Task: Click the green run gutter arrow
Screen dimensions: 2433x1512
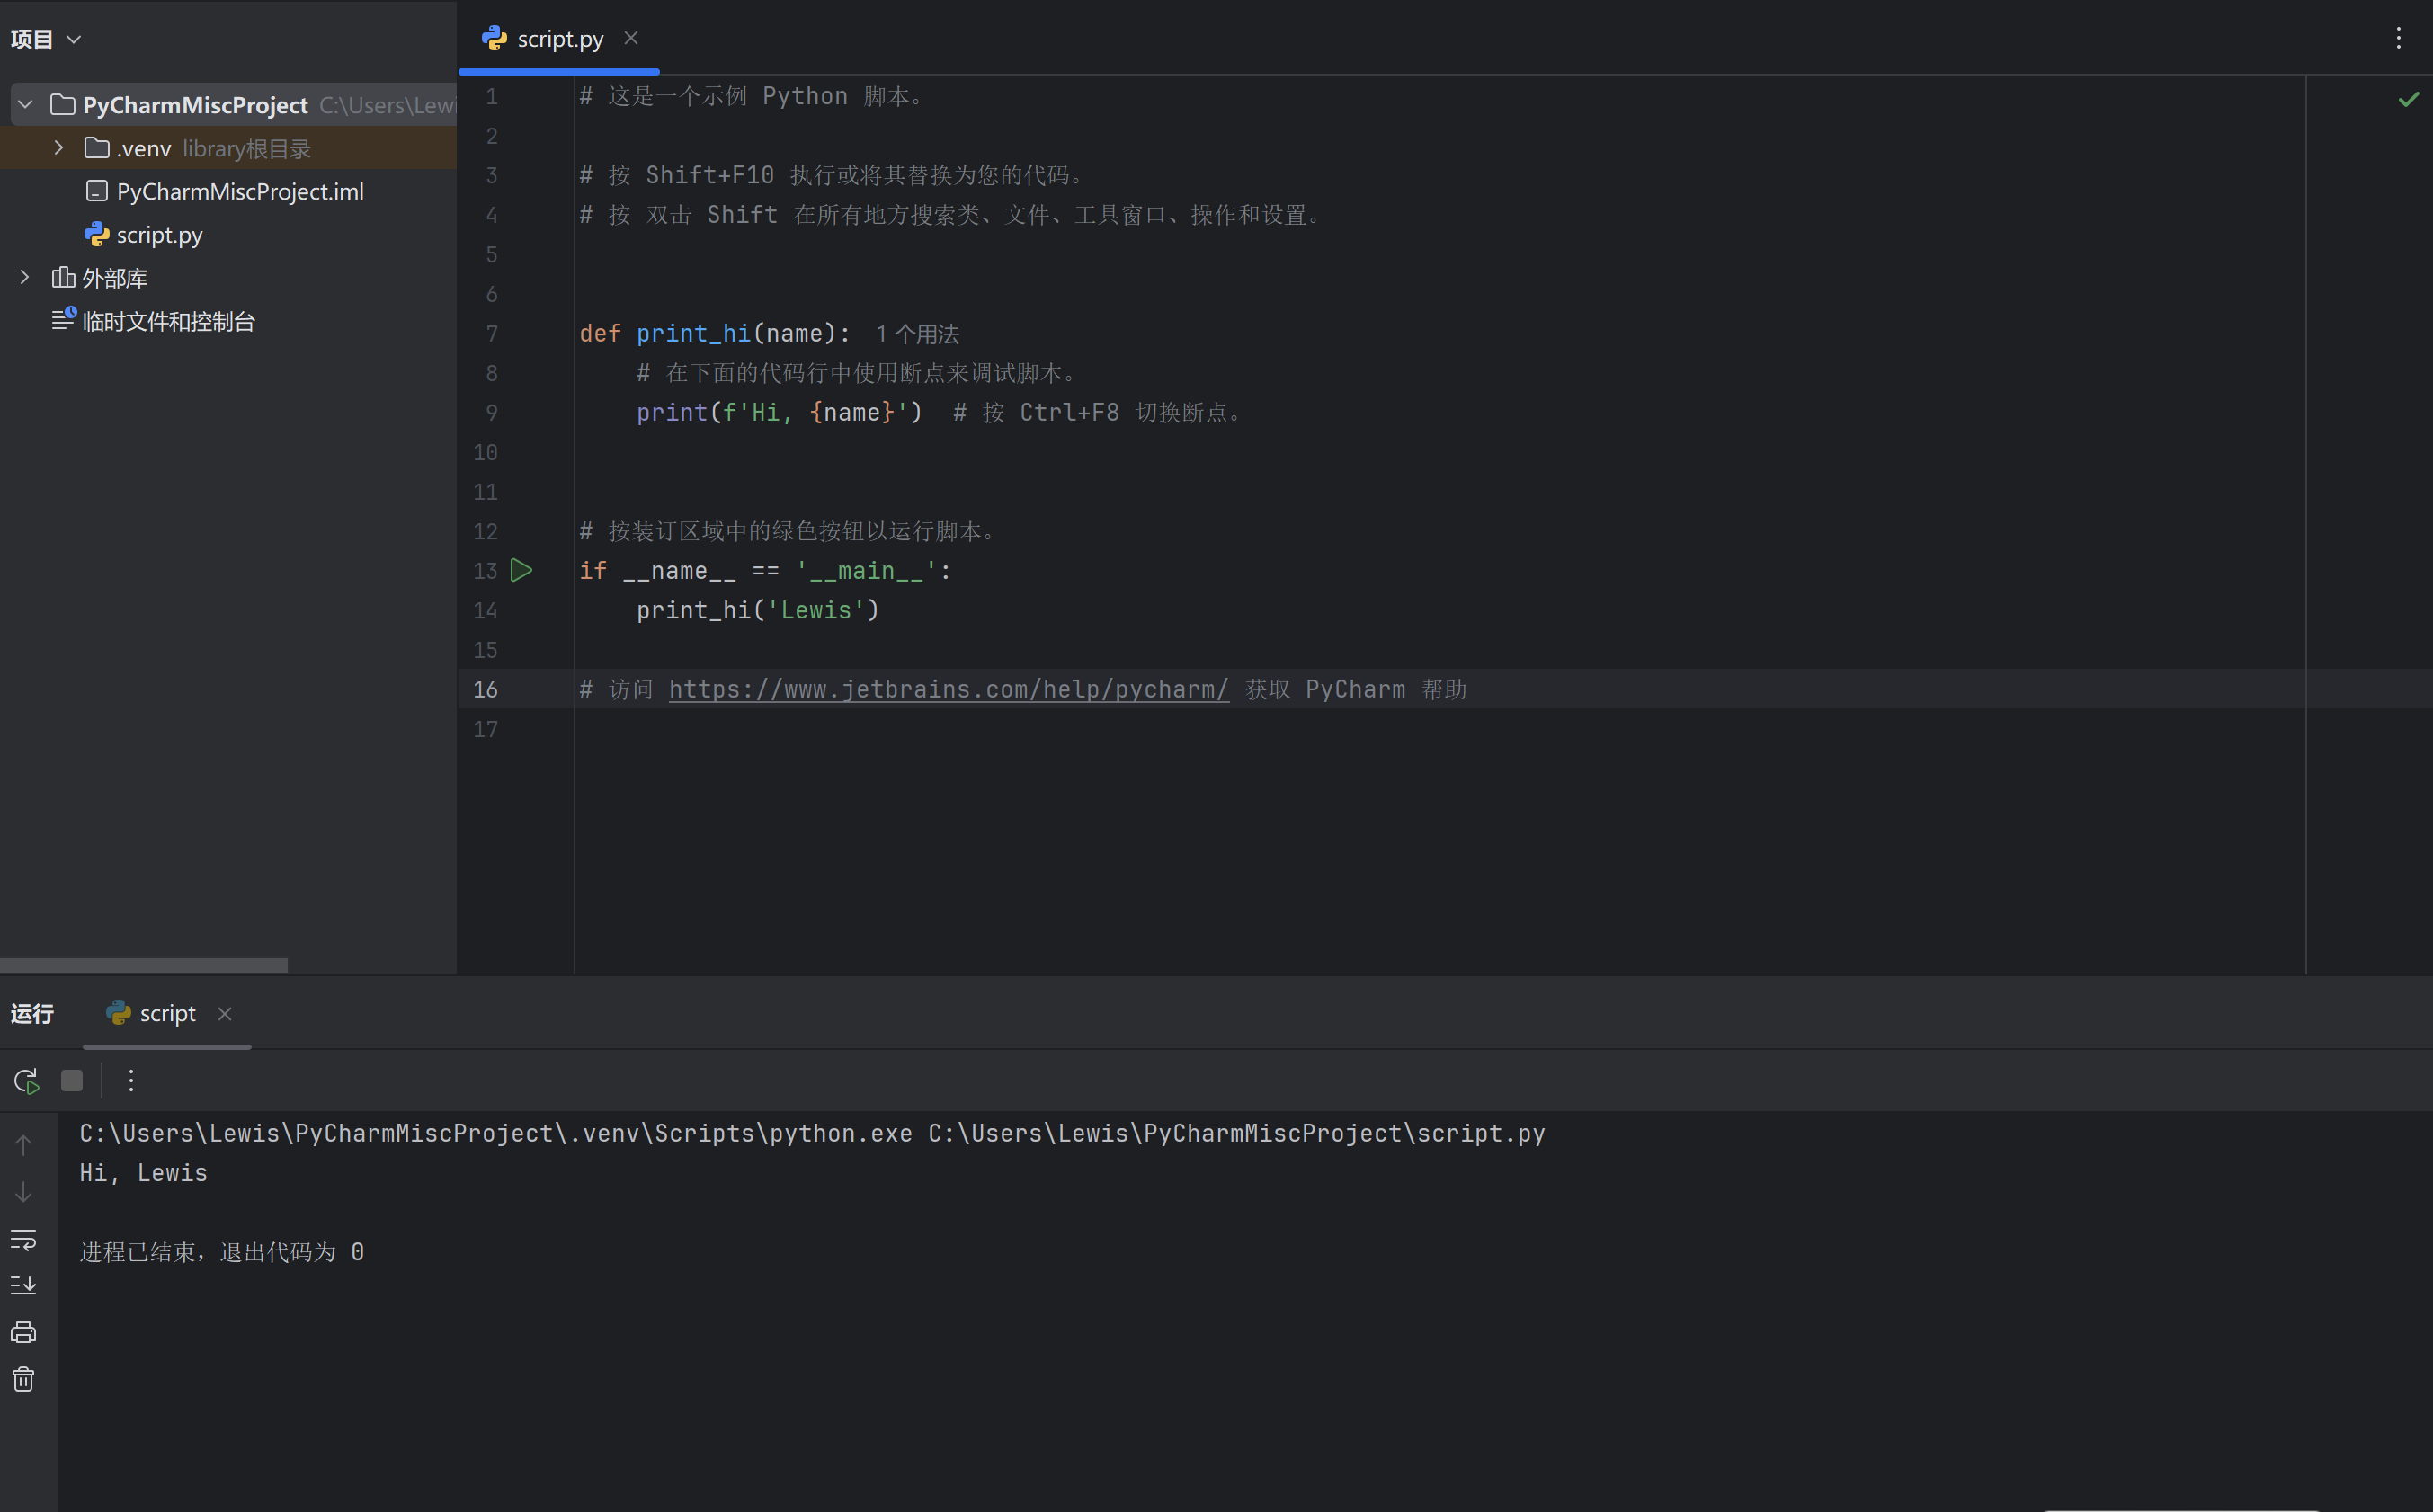Action: click(x=521, y=570)
